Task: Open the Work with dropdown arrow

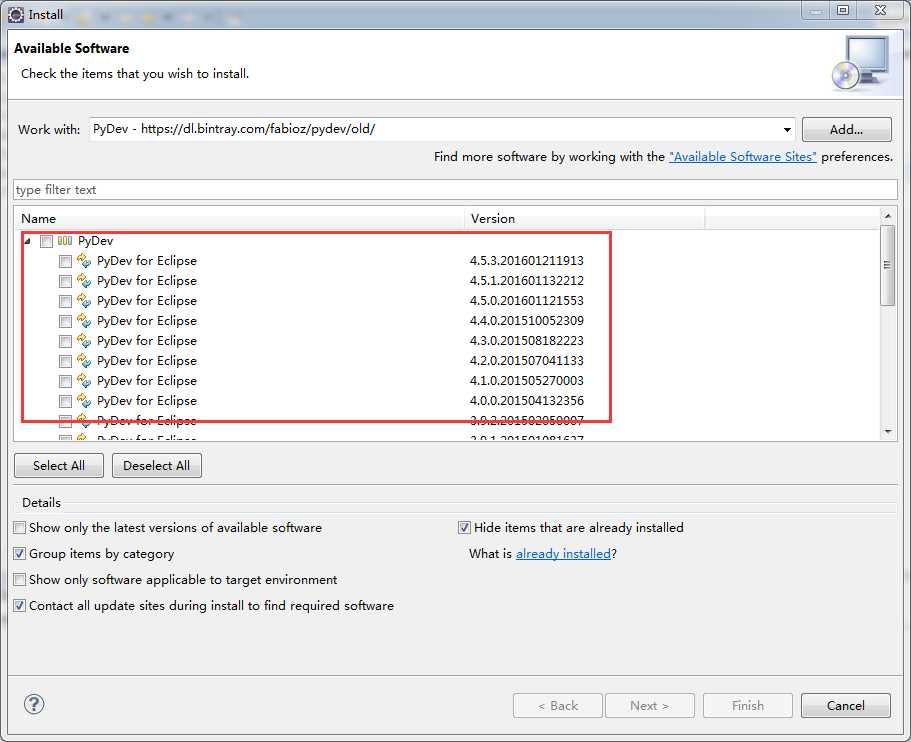Action: click(x=787, y=130)
